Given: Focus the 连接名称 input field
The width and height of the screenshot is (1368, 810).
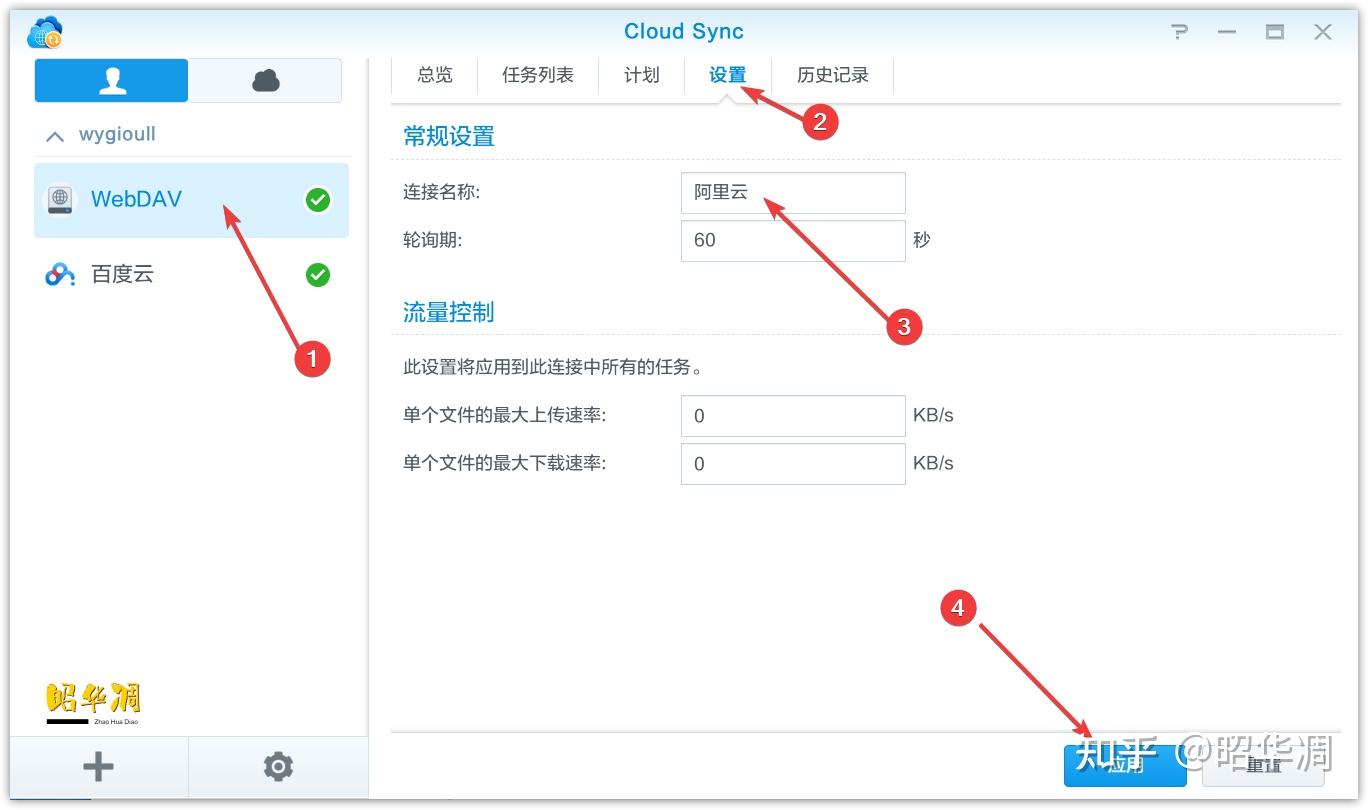Looking at the screenshot, I should 793,192.
